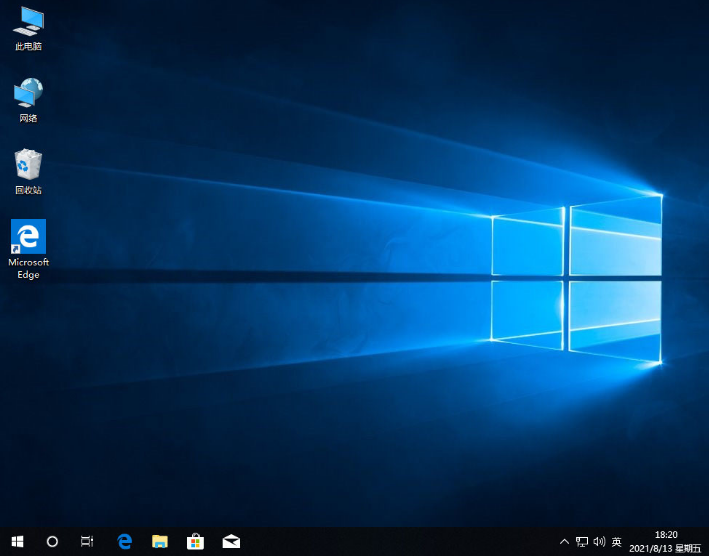The width and height of the screenshot is (709, 556).
Task: Open File Explorer from the taskbar
Action: (x=160, y=541)
